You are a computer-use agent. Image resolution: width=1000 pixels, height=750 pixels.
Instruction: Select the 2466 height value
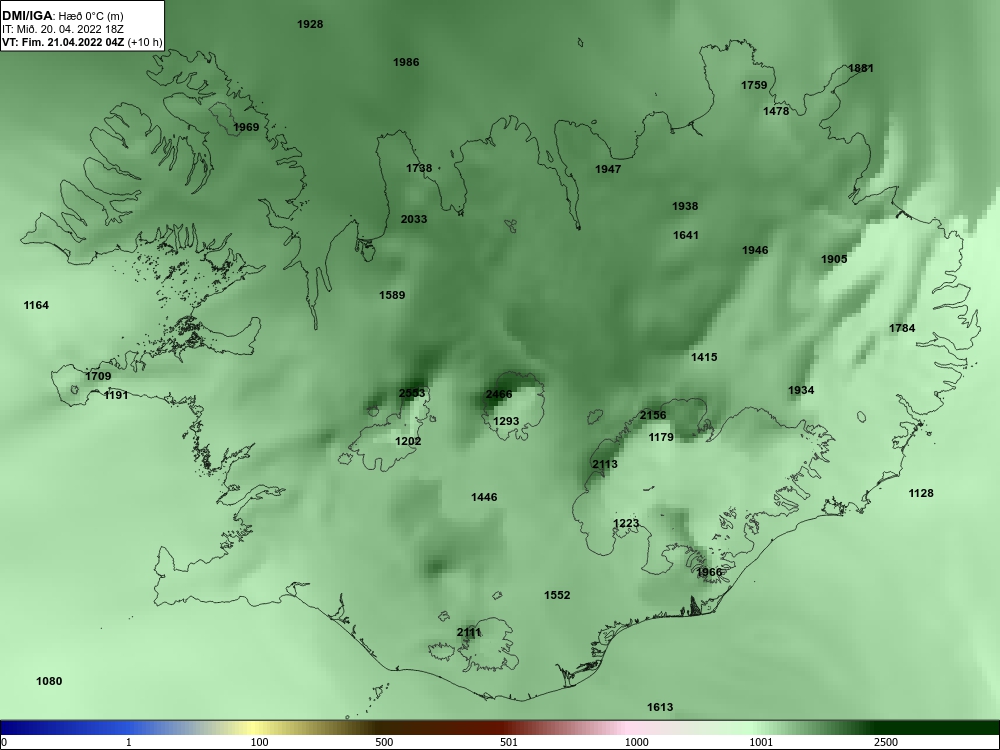click(499, 394)
